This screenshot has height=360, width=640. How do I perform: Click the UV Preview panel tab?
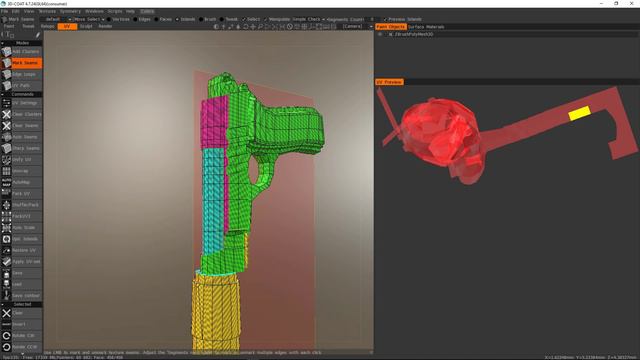(x=389, y=82)
